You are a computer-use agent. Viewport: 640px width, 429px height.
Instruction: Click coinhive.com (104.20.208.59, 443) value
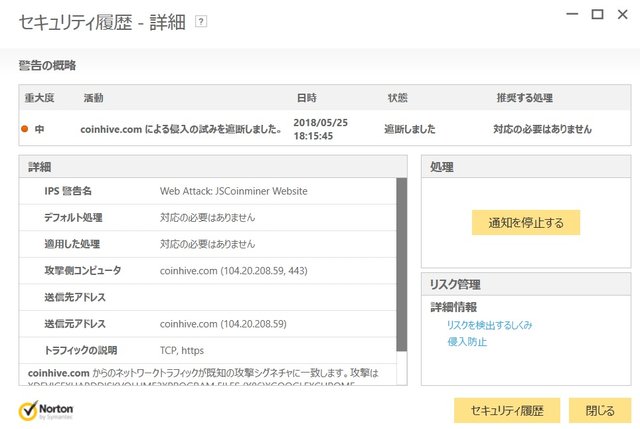click(x=233, y=271)
